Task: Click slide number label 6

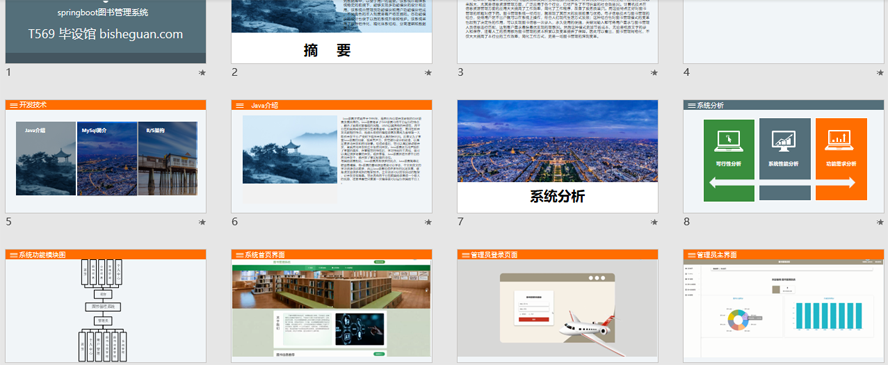Action: pos(234,222)
